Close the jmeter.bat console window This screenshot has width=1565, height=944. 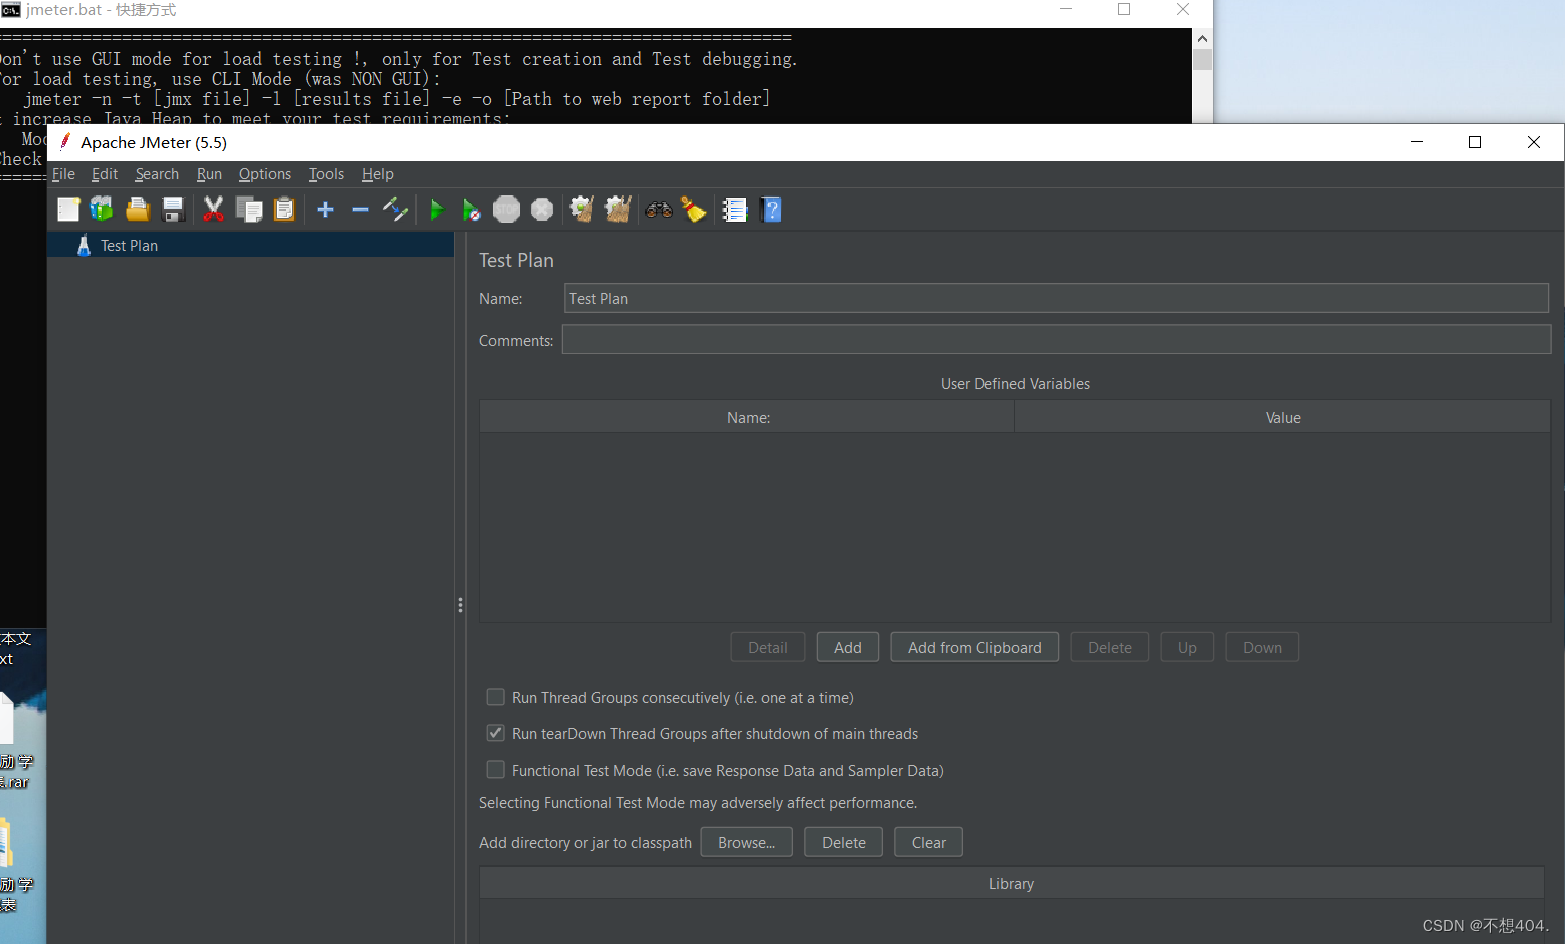1183,9
